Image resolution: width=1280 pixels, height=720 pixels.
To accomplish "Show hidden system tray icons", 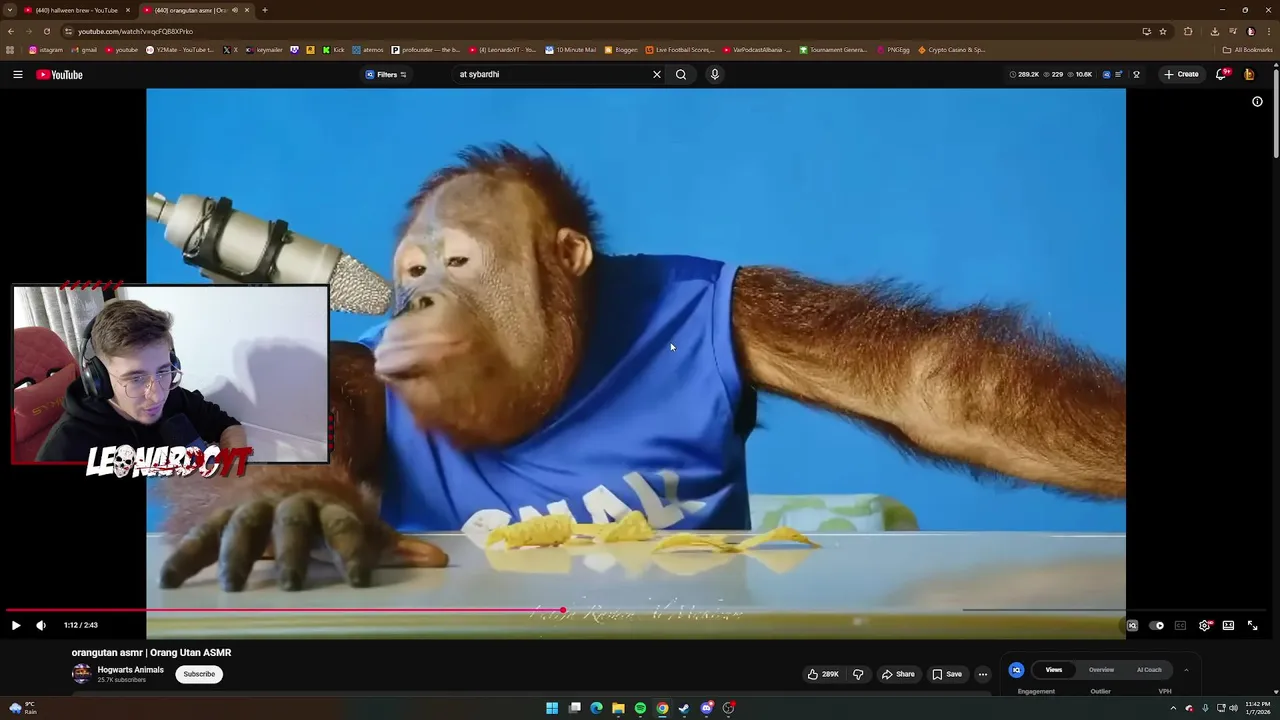I will 1174,708.
